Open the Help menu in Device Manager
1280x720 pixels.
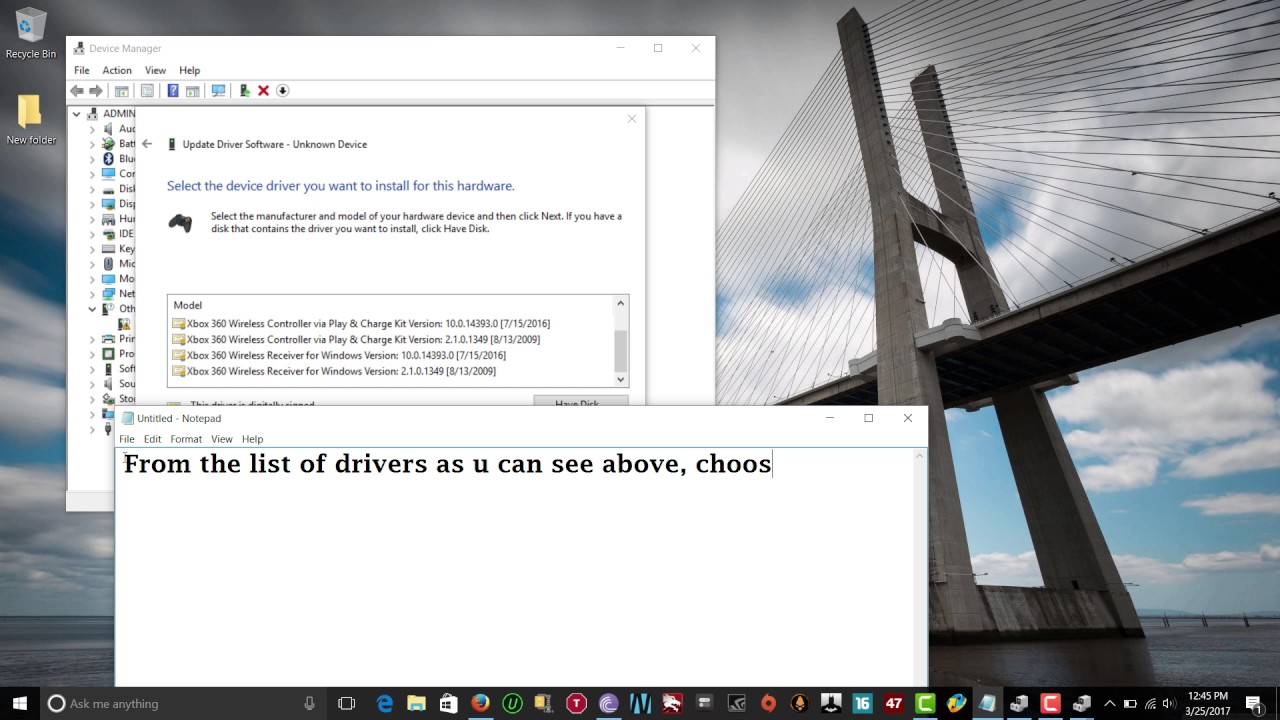point(190,70)
